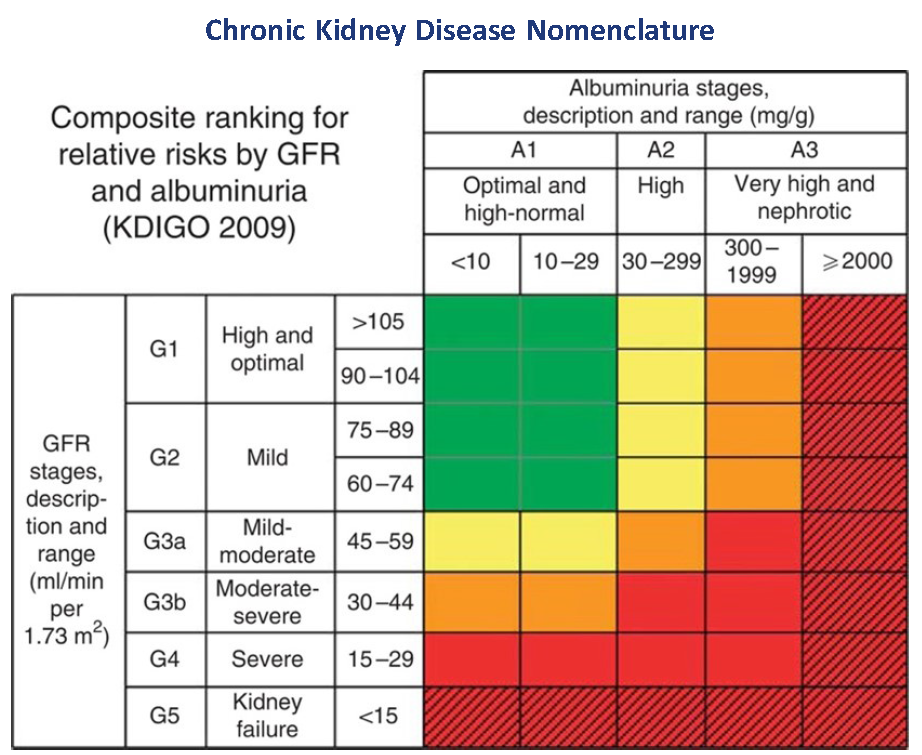Image resolution: width=922 pixels, height=755 pixels.
Task: Select the G3a GFR stage cell
Action: (165, 541)
